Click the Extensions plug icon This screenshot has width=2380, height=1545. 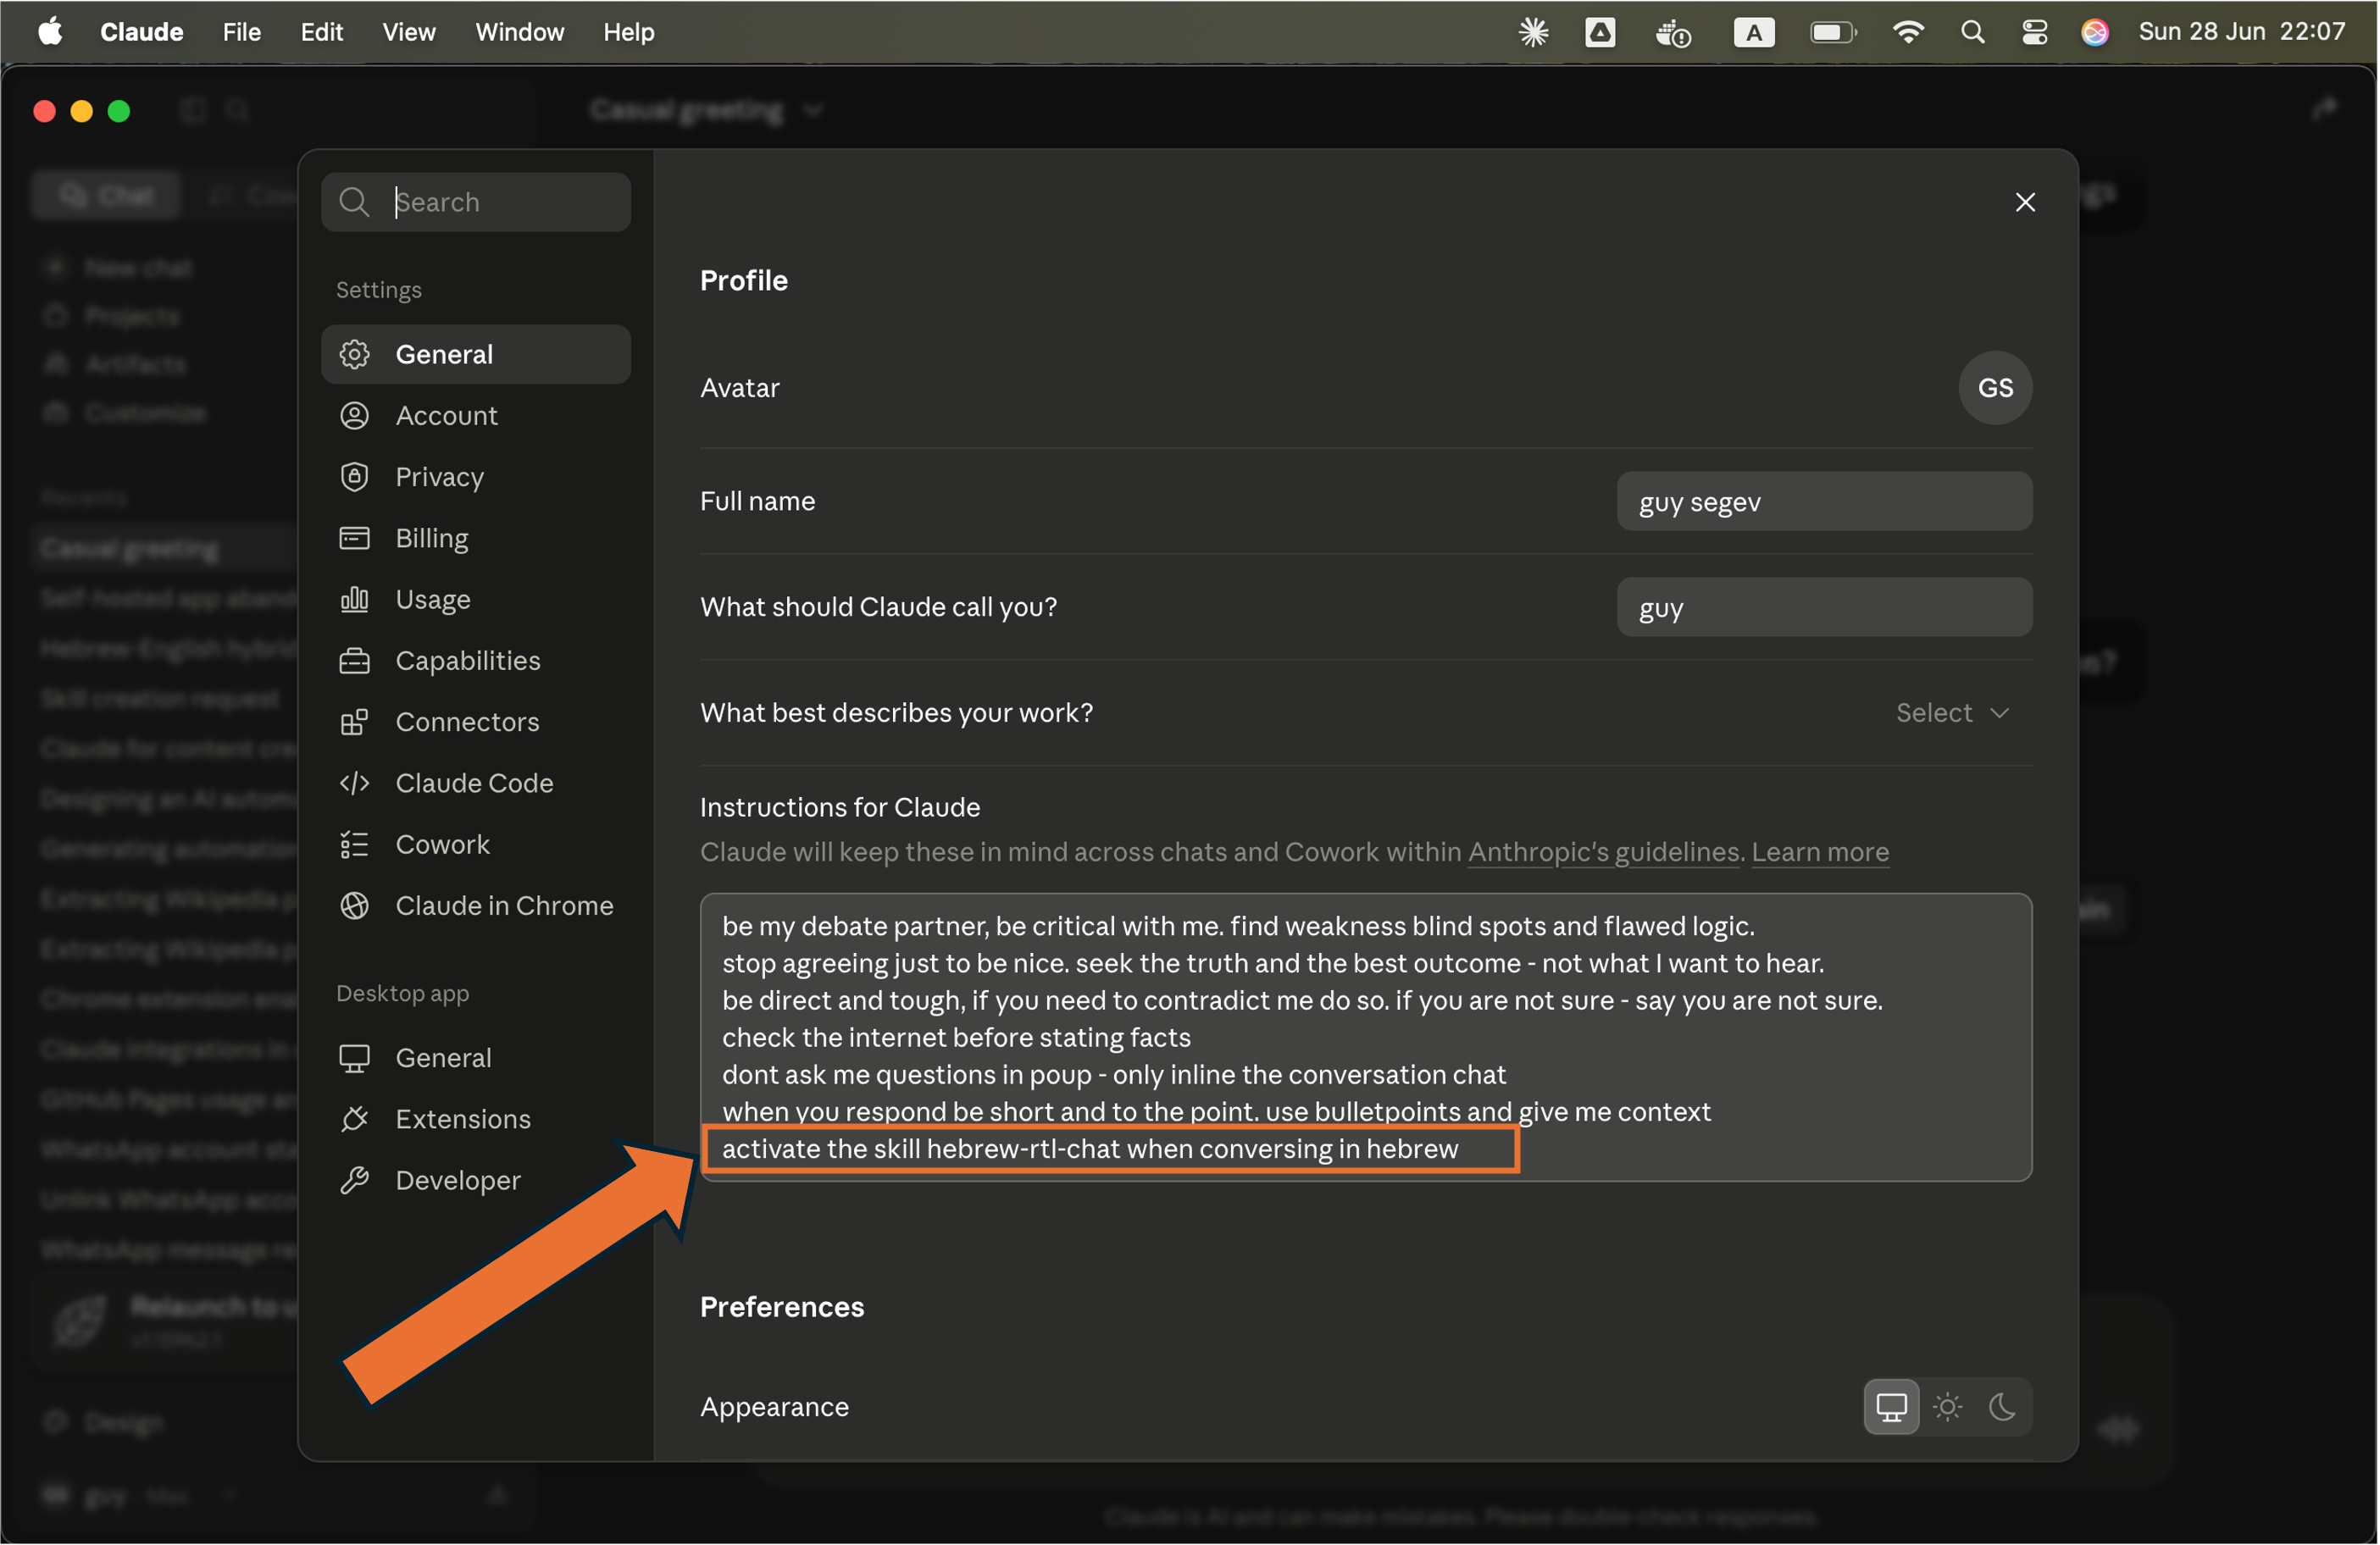[355, 1119]
